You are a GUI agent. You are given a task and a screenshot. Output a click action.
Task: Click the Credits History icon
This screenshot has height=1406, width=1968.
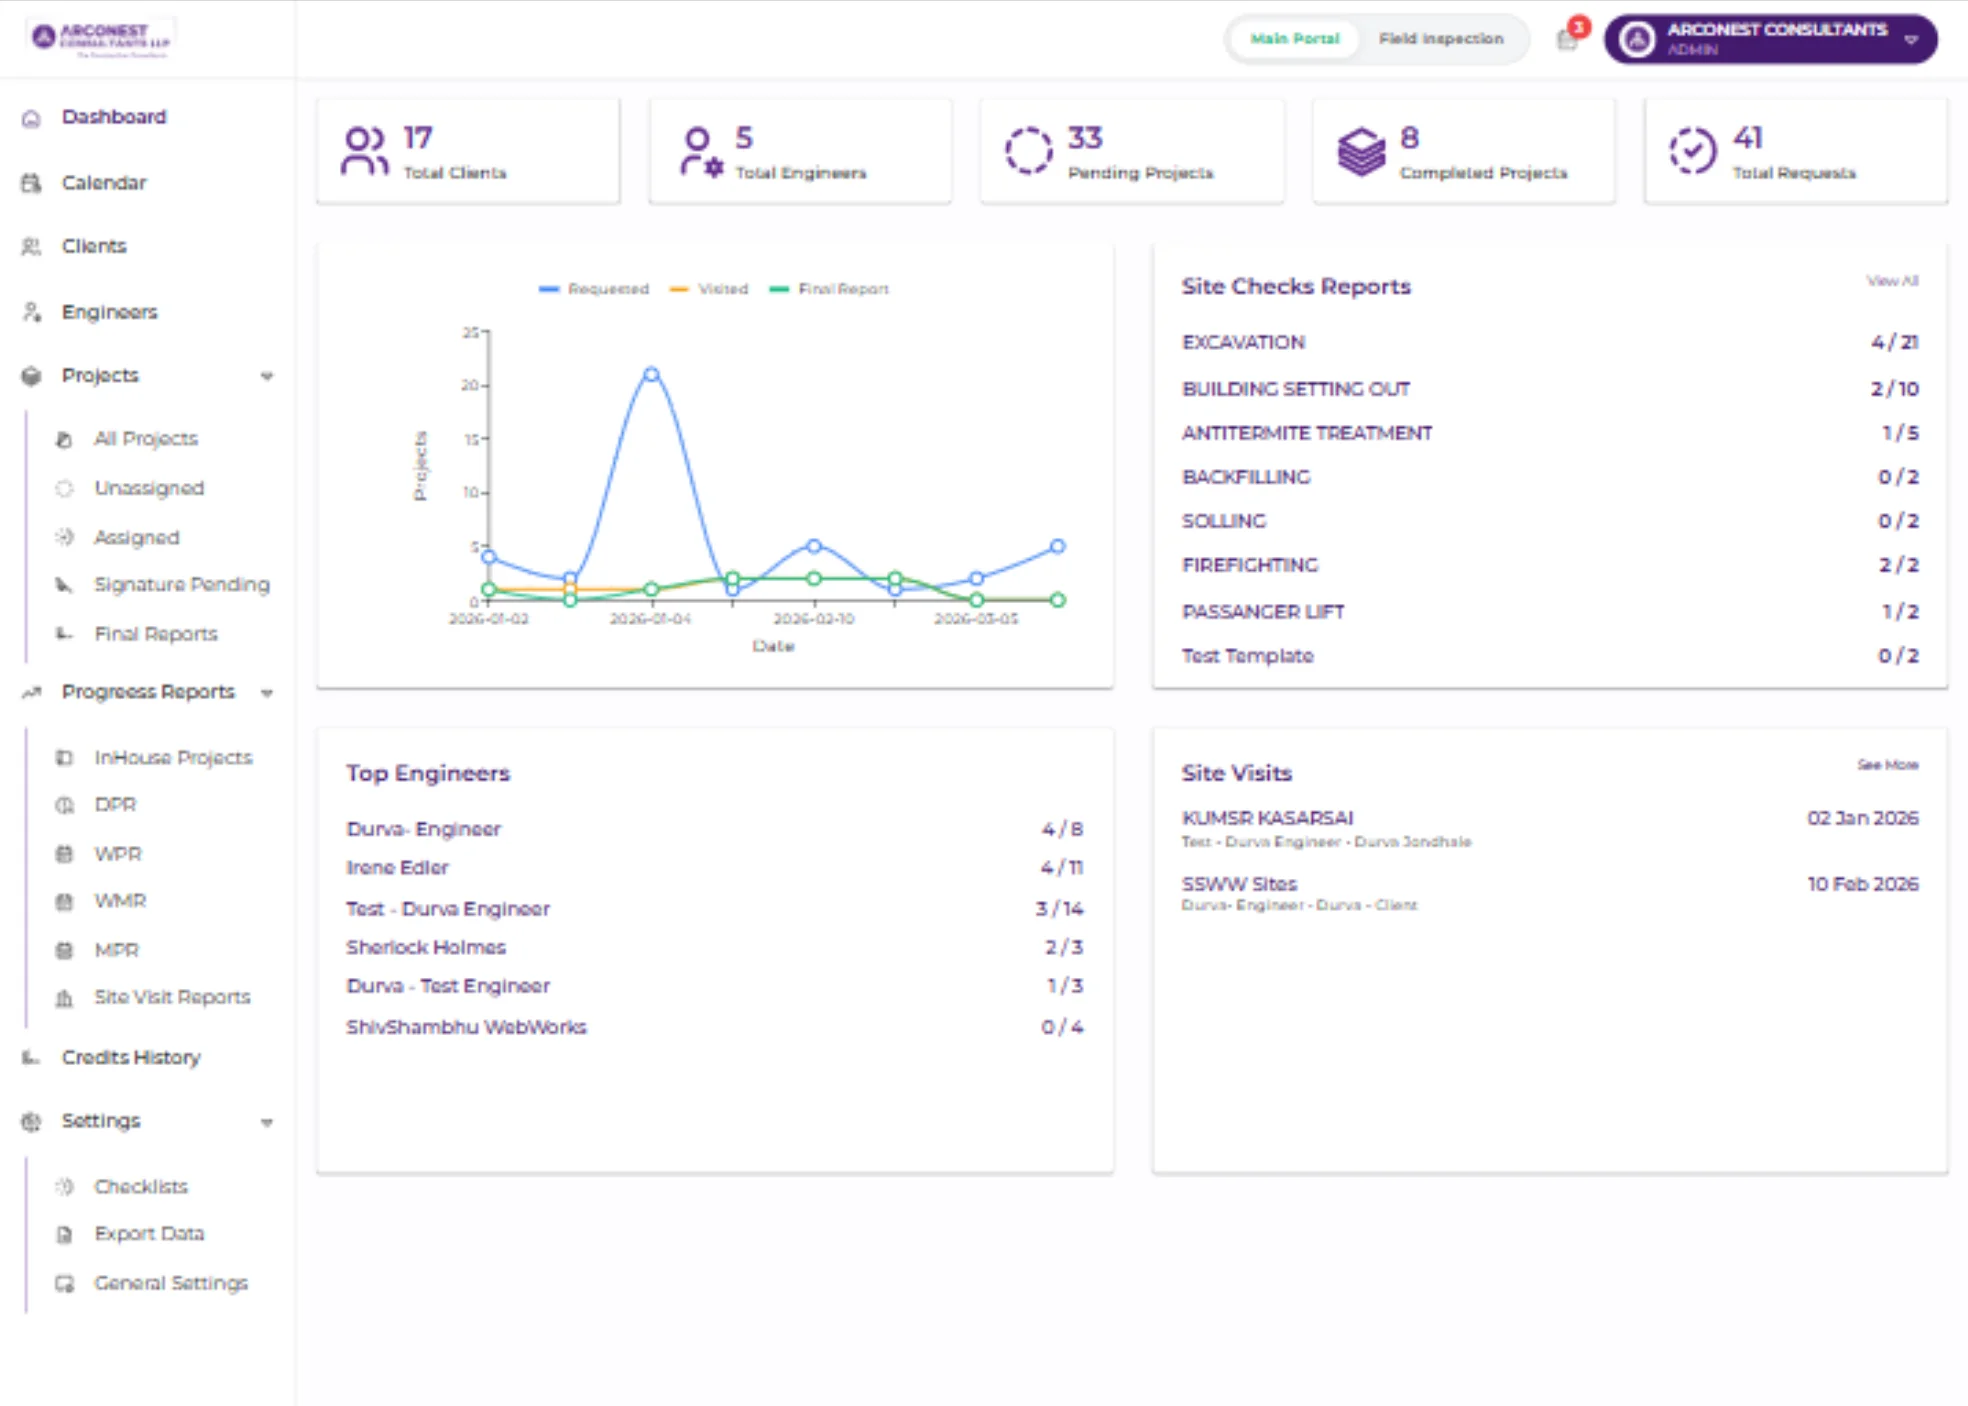tap(31, 1057)
